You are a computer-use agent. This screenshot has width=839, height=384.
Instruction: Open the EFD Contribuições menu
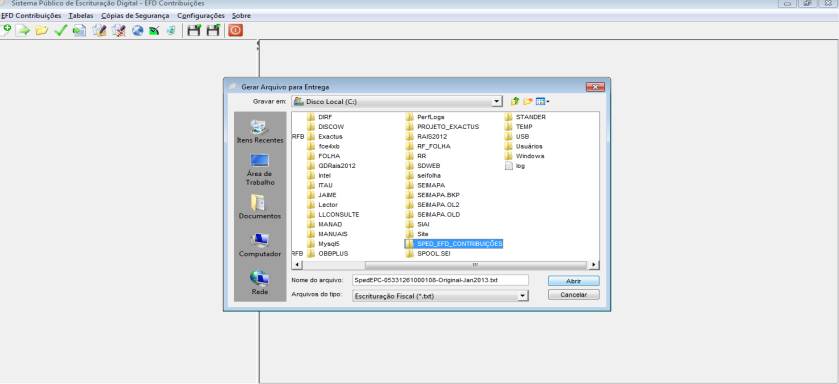pos(31,16)
